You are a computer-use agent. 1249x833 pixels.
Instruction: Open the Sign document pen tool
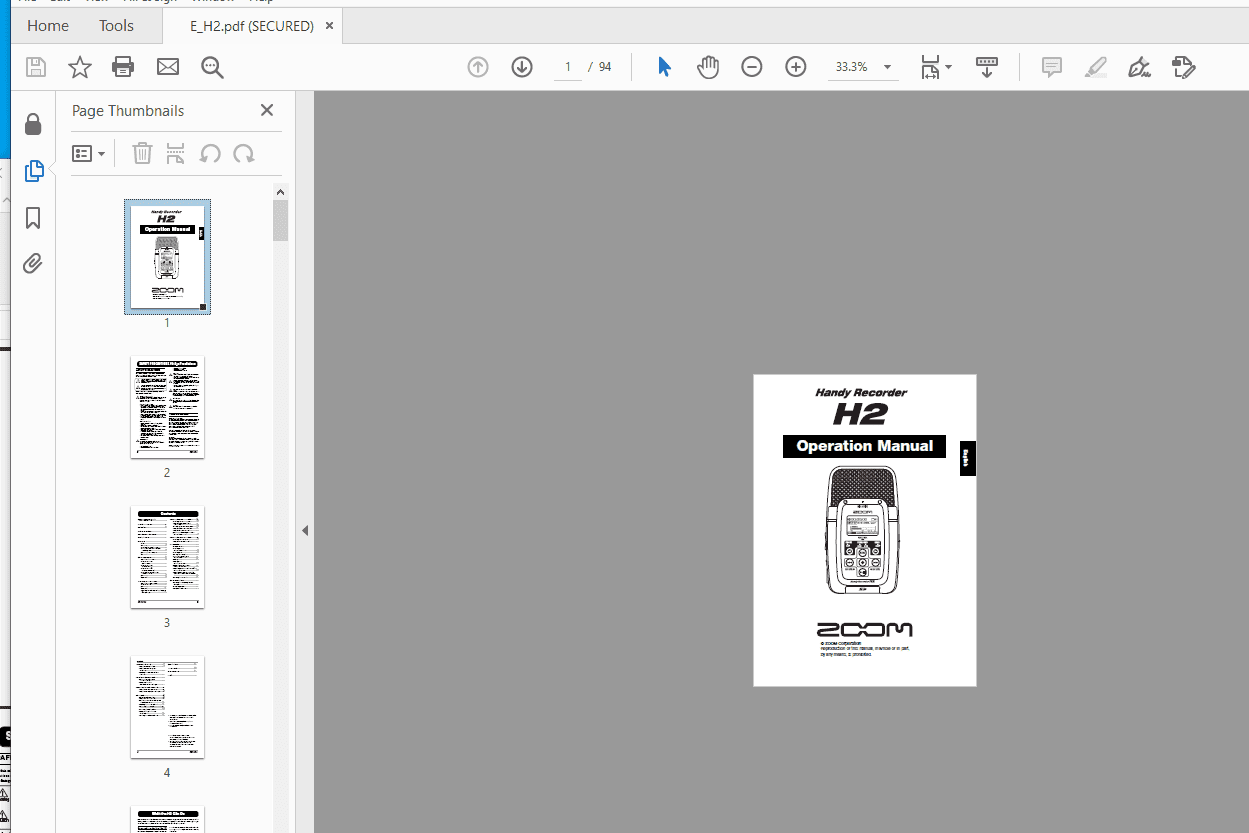[x=1139, y=67]
